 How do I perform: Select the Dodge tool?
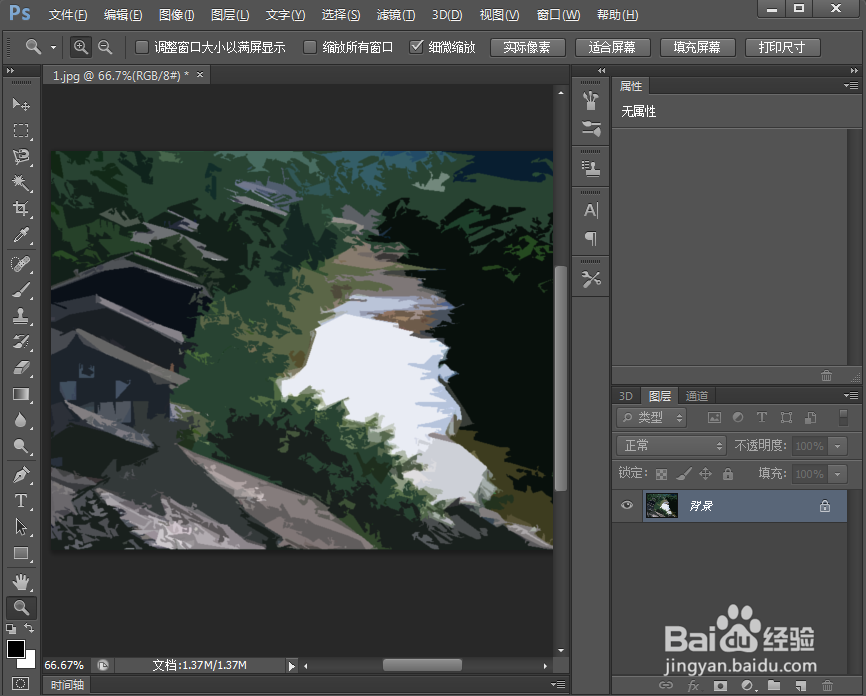pyautogui.click(x=21, y=446)
